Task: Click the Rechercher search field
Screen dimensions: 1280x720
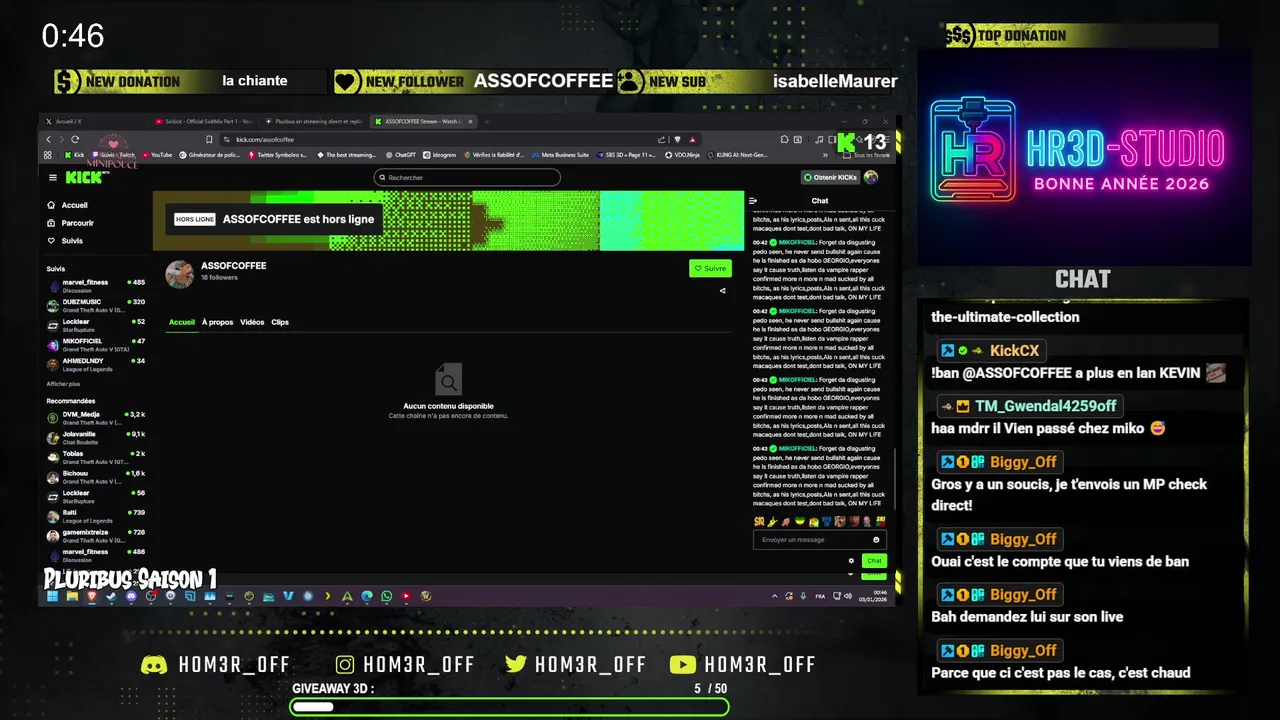Action: click(x=467, y=178)
